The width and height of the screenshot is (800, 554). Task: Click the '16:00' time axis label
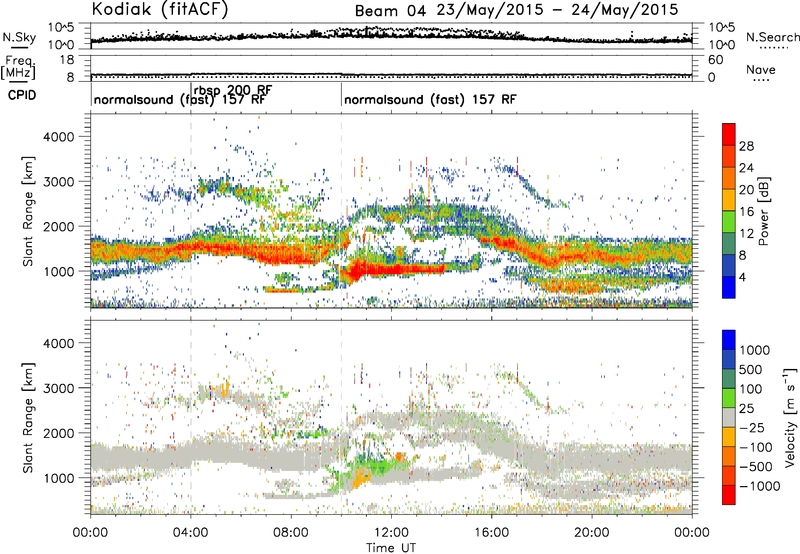tap(491, 532)
